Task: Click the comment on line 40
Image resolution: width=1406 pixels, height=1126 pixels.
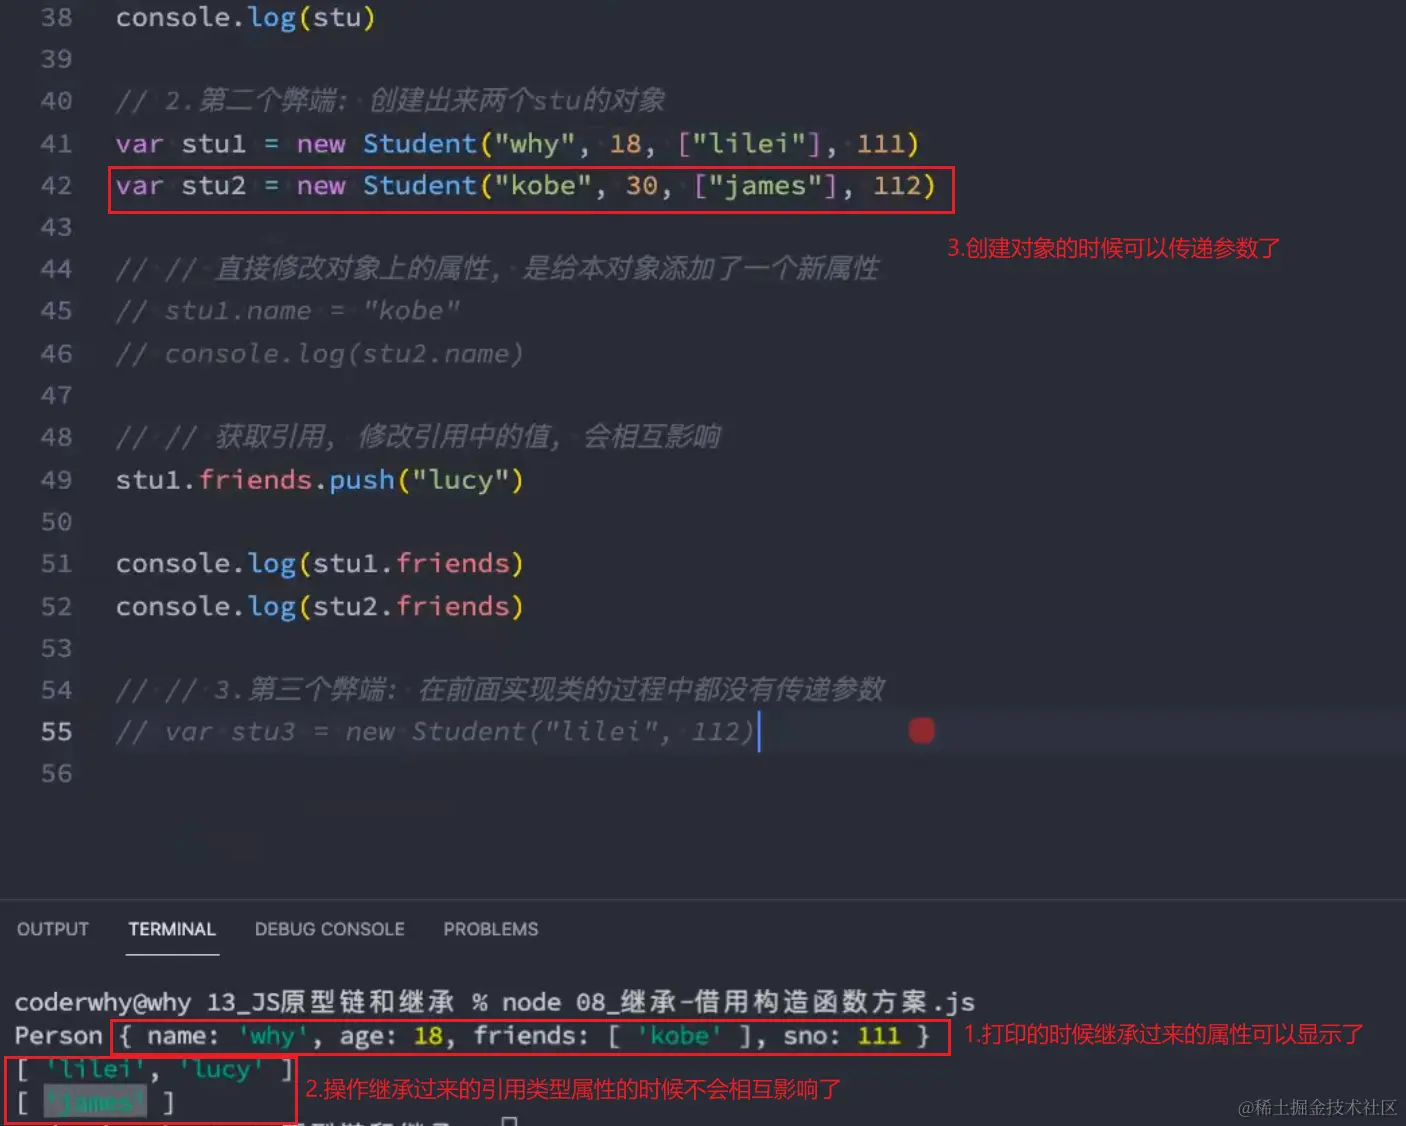Action: [390, 101]
